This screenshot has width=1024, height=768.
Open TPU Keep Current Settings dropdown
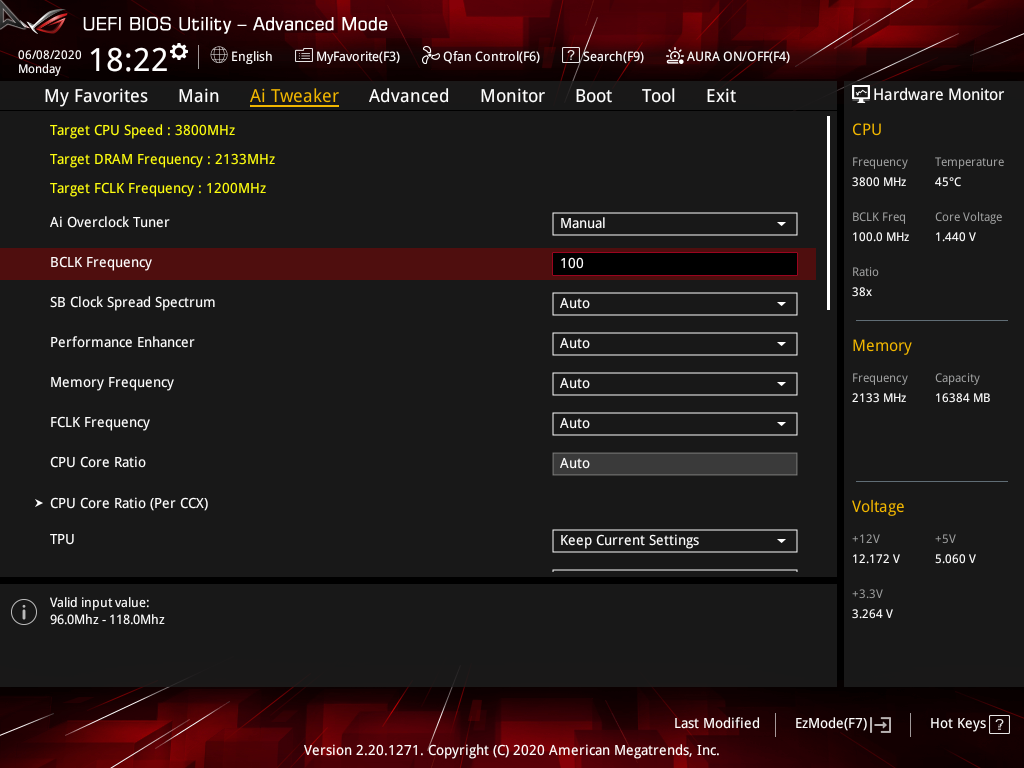(675, 541)
